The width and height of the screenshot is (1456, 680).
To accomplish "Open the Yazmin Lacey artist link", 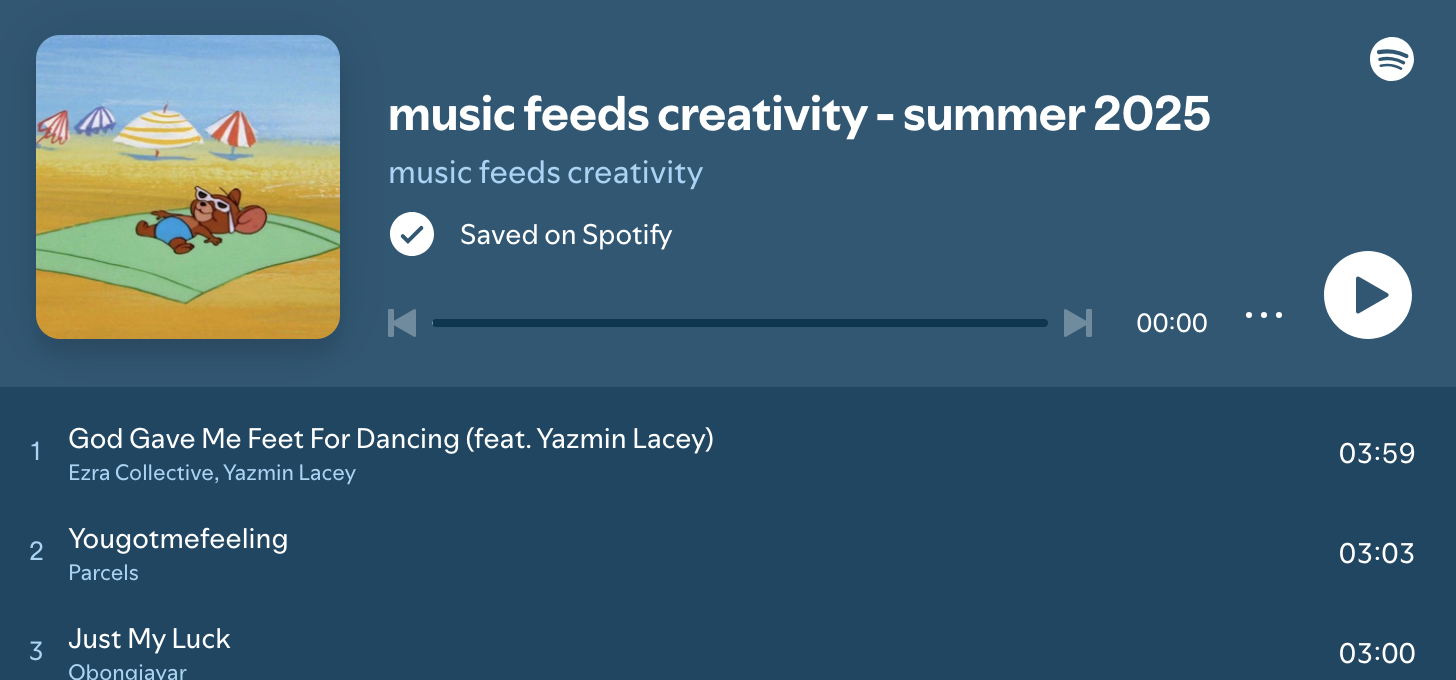I will pos(289,472).
